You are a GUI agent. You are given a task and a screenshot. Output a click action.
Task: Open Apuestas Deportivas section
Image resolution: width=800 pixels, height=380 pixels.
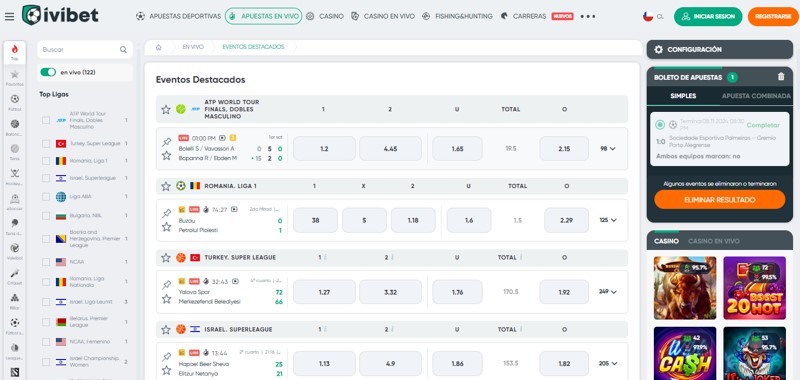[179, 16]
